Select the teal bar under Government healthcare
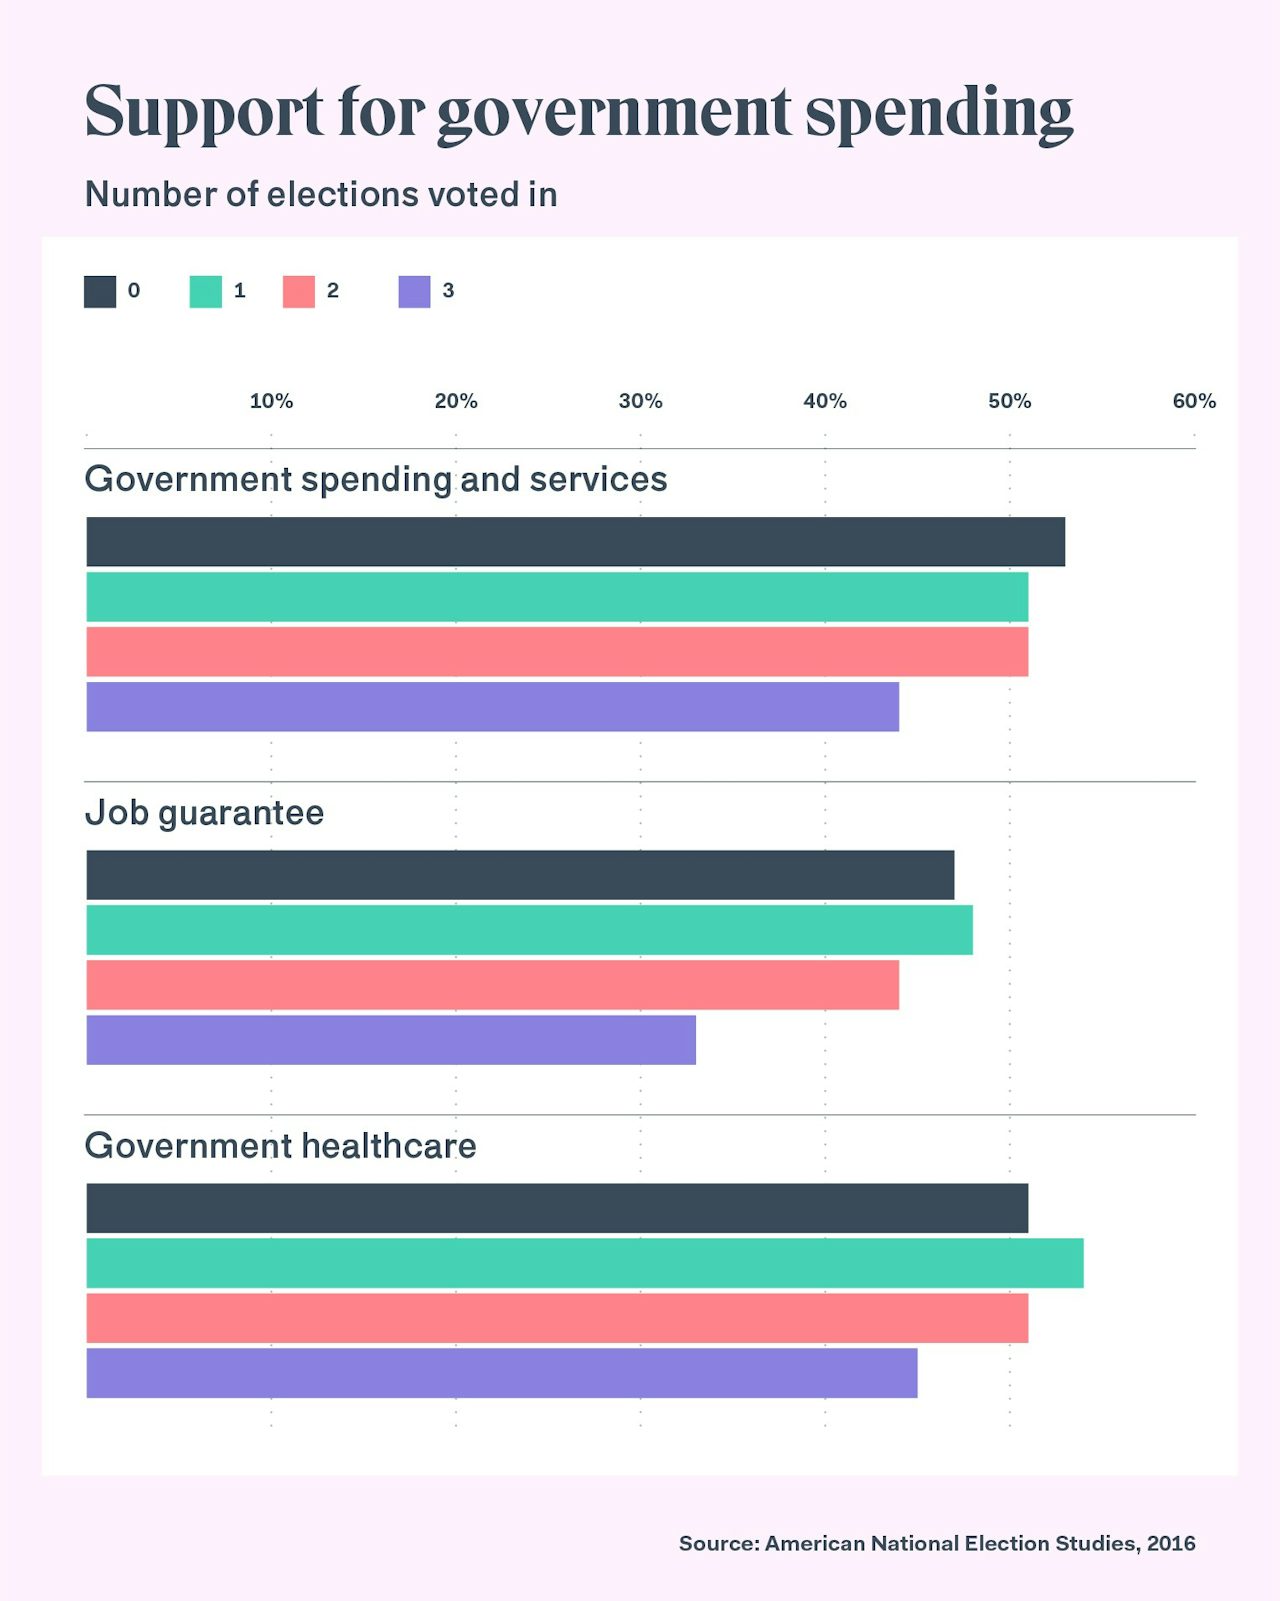Image resolution: width=1280 pixels, height=1601 pixels. coord(585,1263)
